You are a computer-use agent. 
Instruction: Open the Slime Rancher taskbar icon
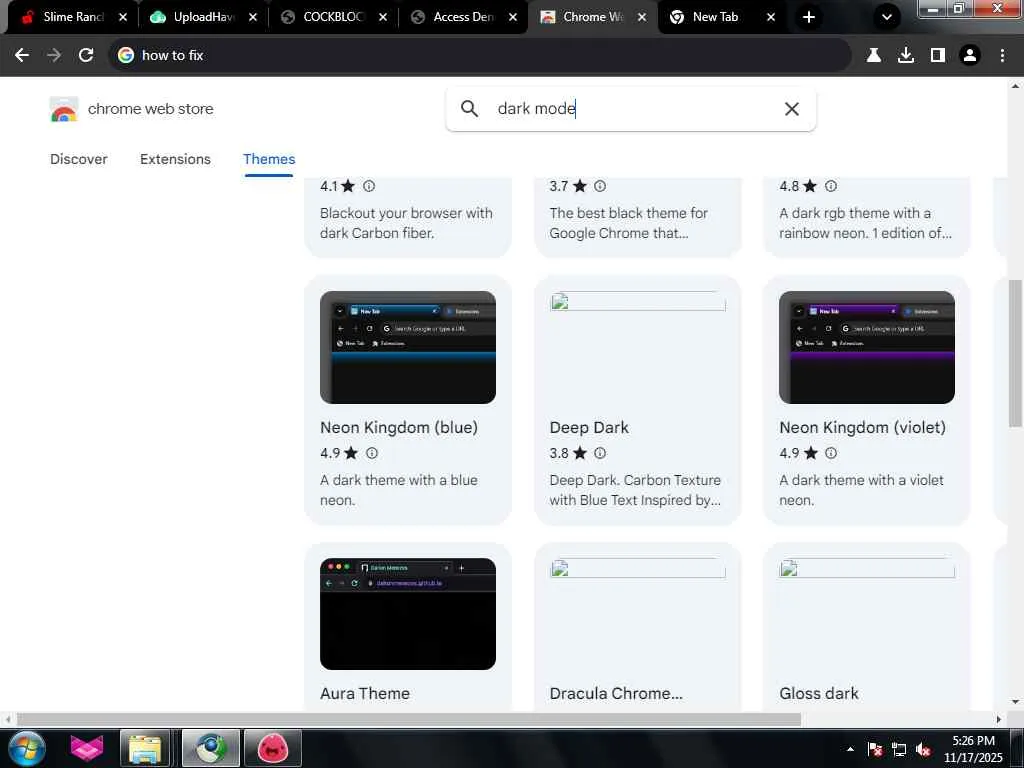[273, 748]
